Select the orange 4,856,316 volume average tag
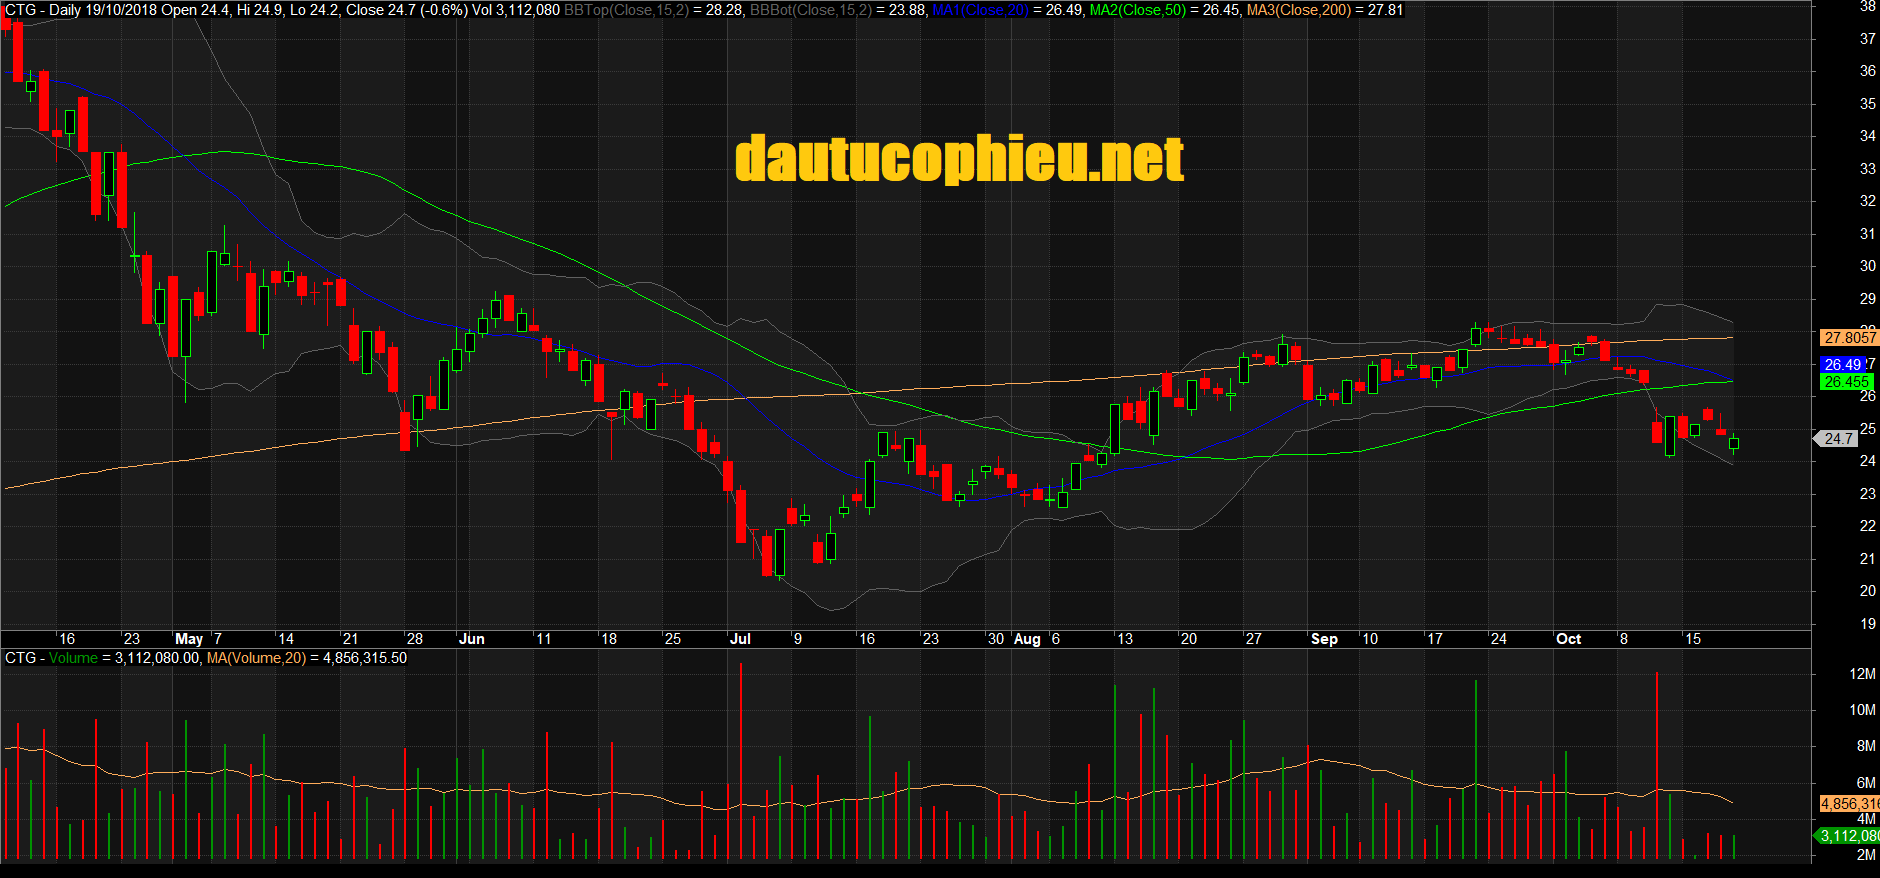1880x878 pixels. tap(1849, 804)
